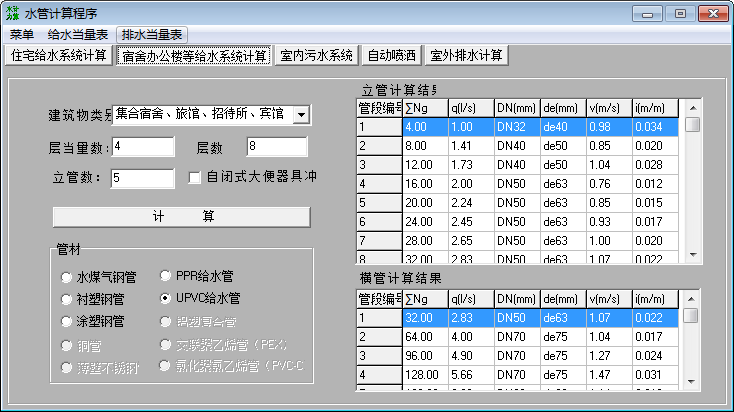The image size is (734, 412).
Task: Focus the 层数 input field
Action: click(281, 148)
